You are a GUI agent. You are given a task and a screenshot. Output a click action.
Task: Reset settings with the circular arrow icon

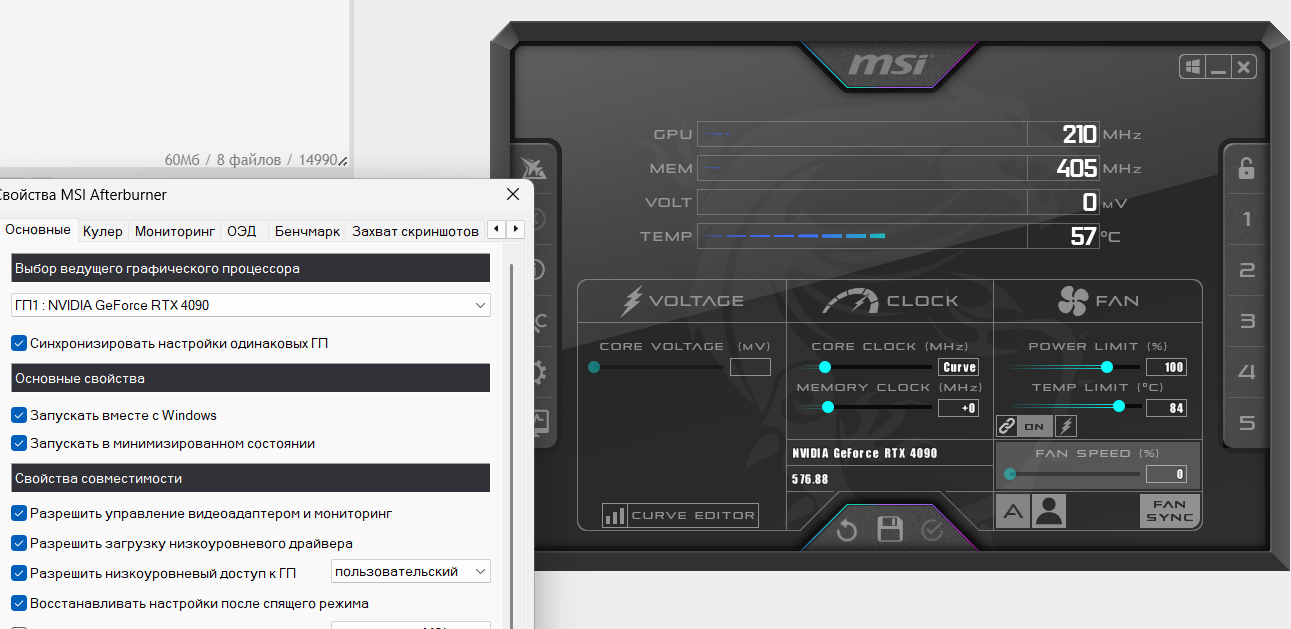pyautogui.click(x=847, y=530)
